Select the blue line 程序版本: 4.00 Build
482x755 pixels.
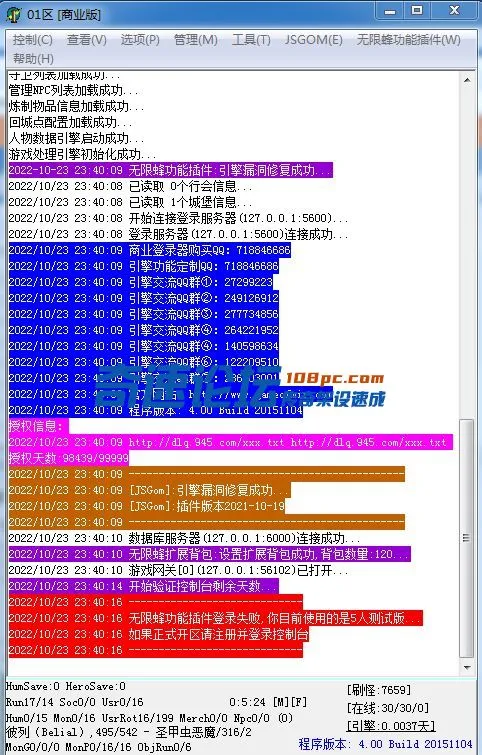pos(156,410)
